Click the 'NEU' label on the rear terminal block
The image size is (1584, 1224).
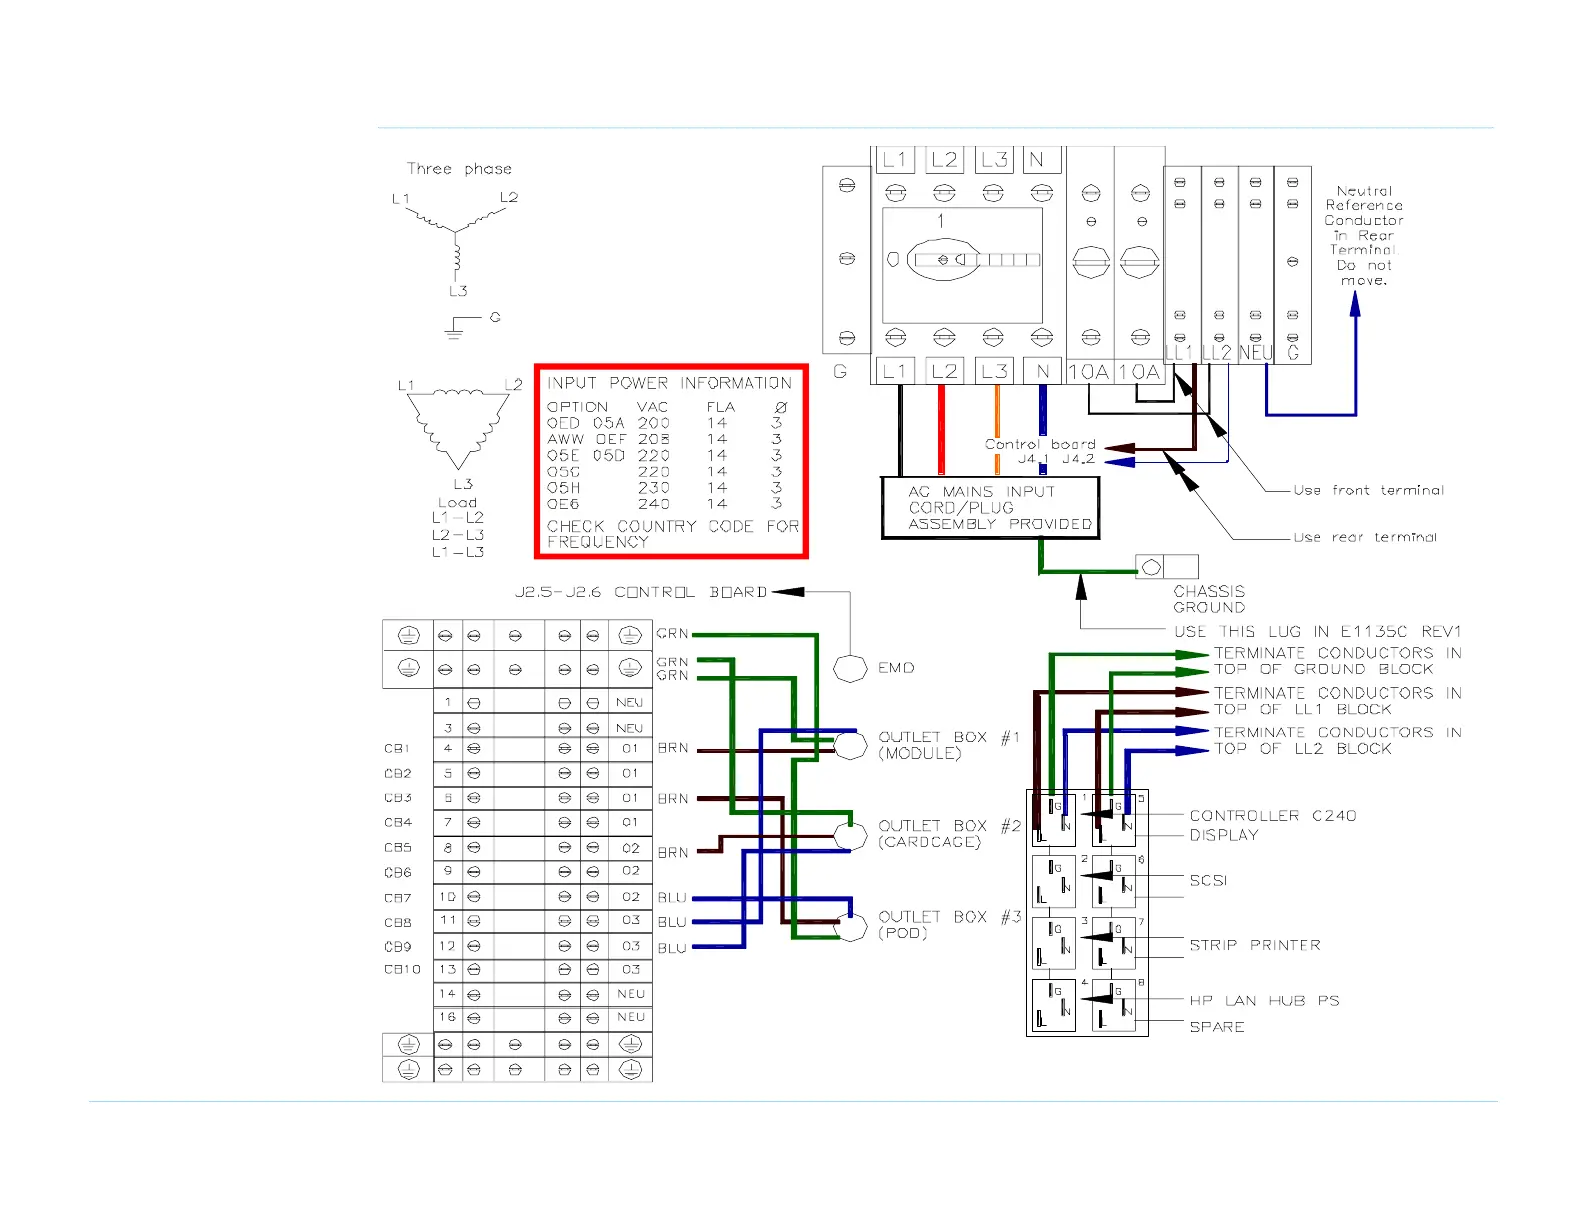pos(1256,352)
